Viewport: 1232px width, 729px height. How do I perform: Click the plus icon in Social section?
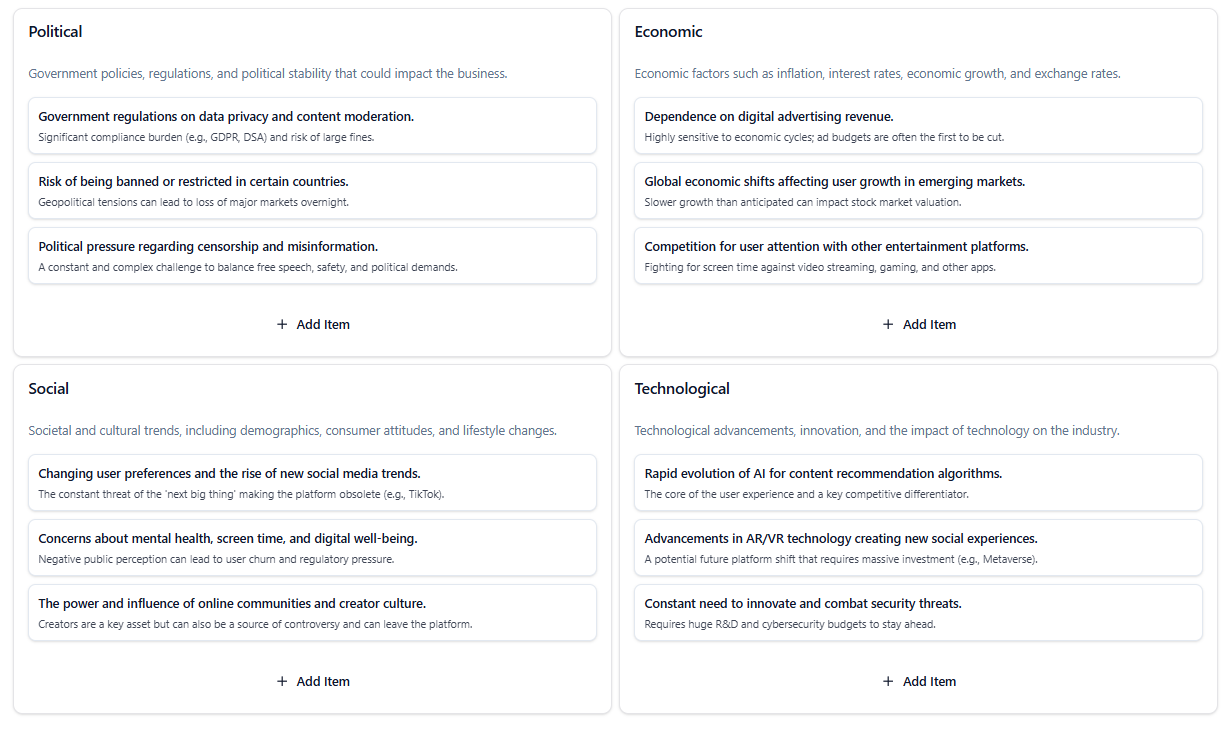282,682
